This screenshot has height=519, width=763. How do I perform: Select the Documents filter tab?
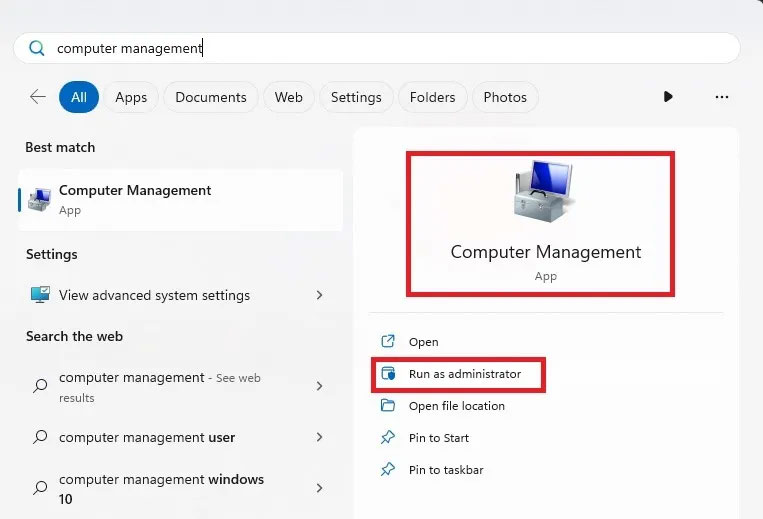[x=210, y=97]
